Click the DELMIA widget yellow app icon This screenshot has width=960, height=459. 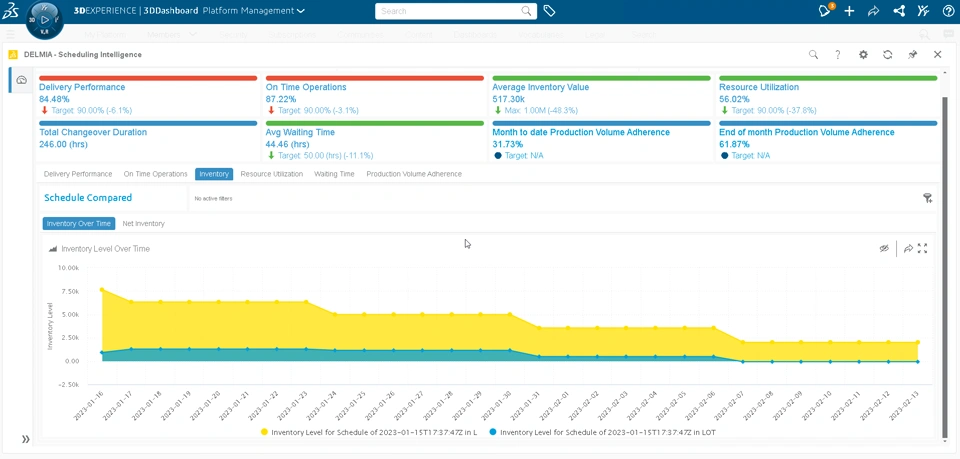12,54
